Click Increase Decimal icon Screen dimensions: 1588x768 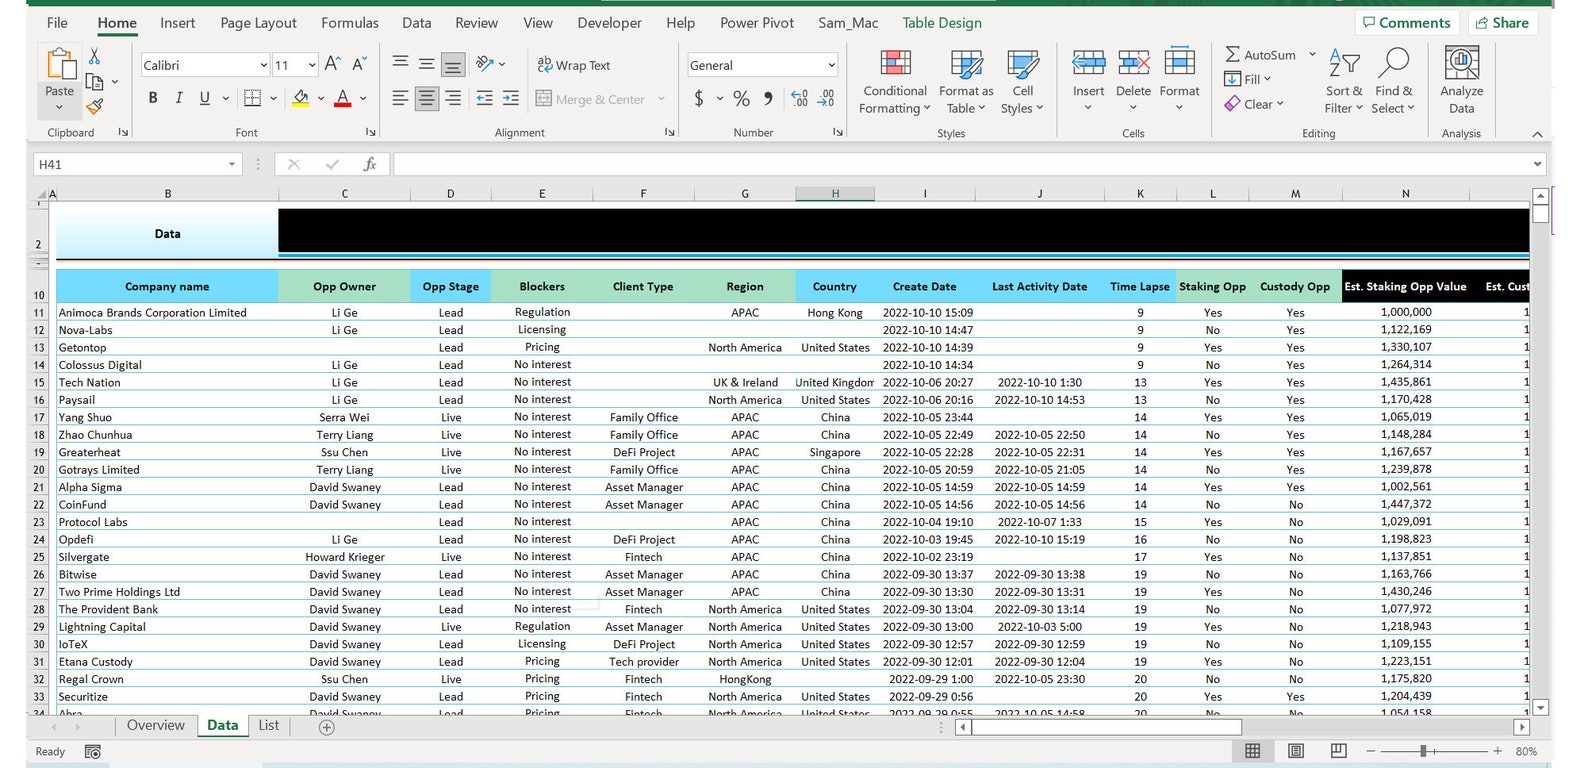tap(799, 98)
